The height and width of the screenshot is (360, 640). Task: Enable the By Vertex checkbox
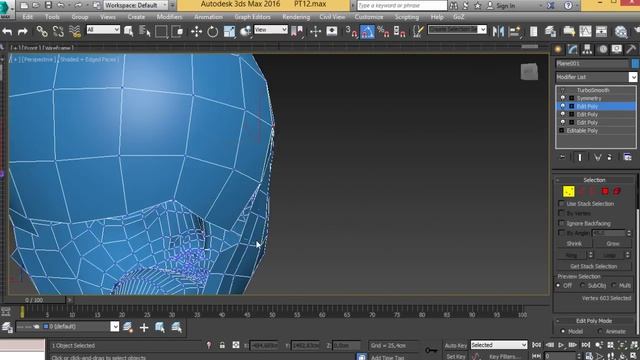coord(561,213)
